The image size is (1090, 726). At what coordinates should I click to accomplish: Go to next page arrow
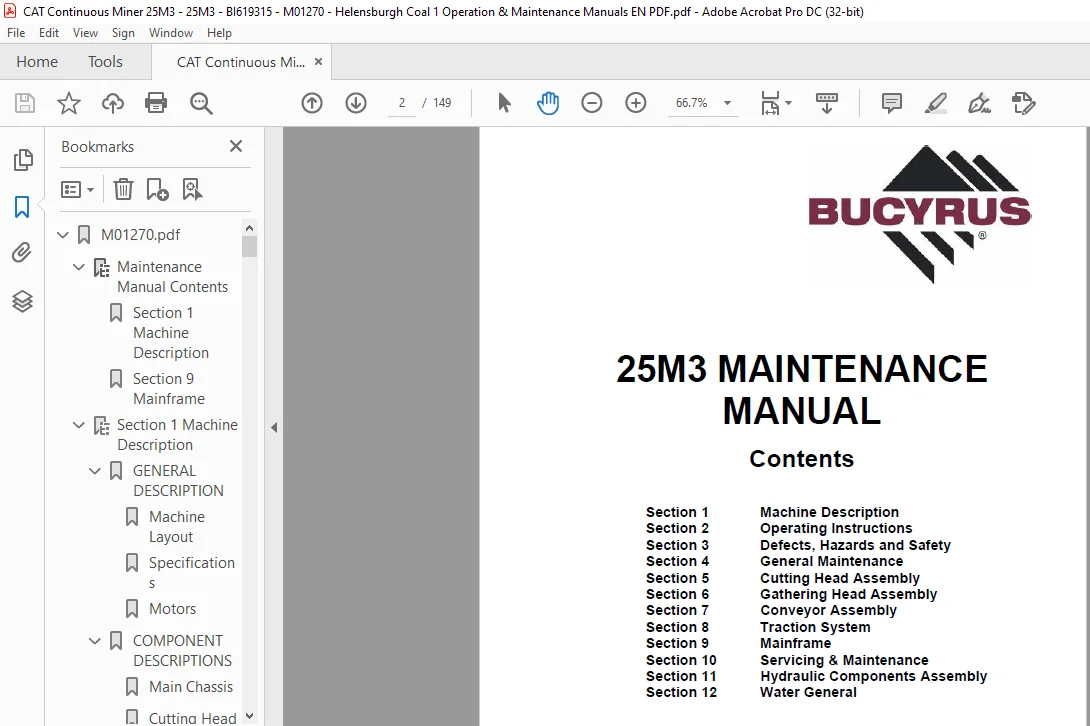[x=356, y=103]
